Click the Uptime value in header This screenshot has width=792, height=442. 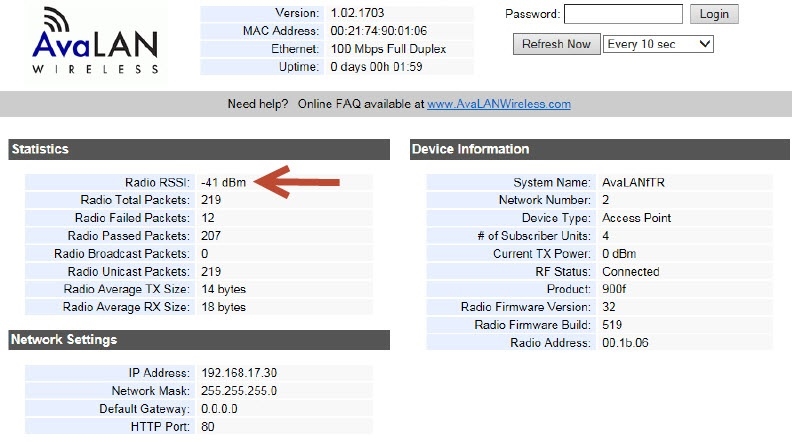[377, 67]
